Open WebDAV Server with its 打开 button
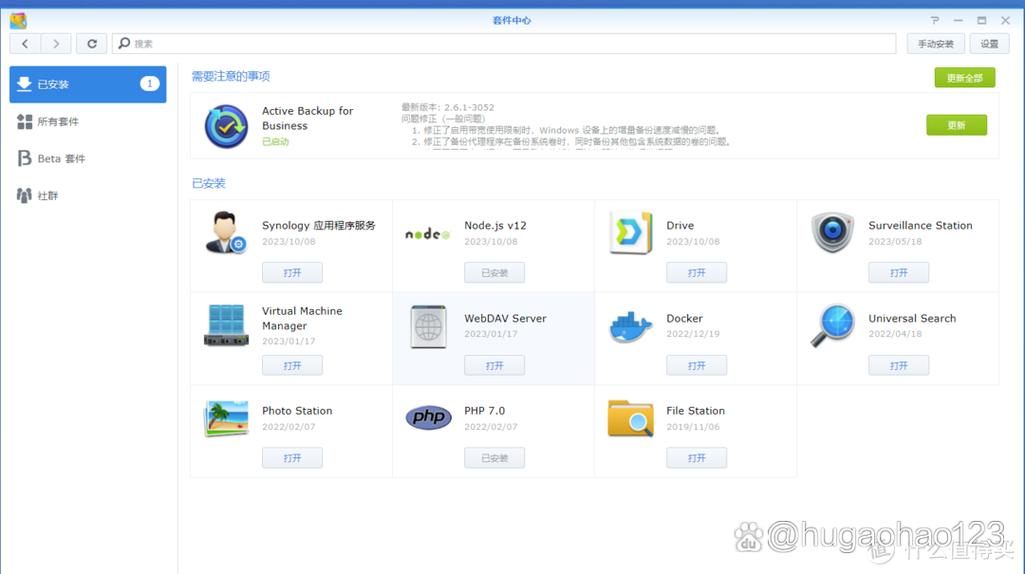This screenshot has width=1025, height=574. pyautogui.click(x=494, y=365)
